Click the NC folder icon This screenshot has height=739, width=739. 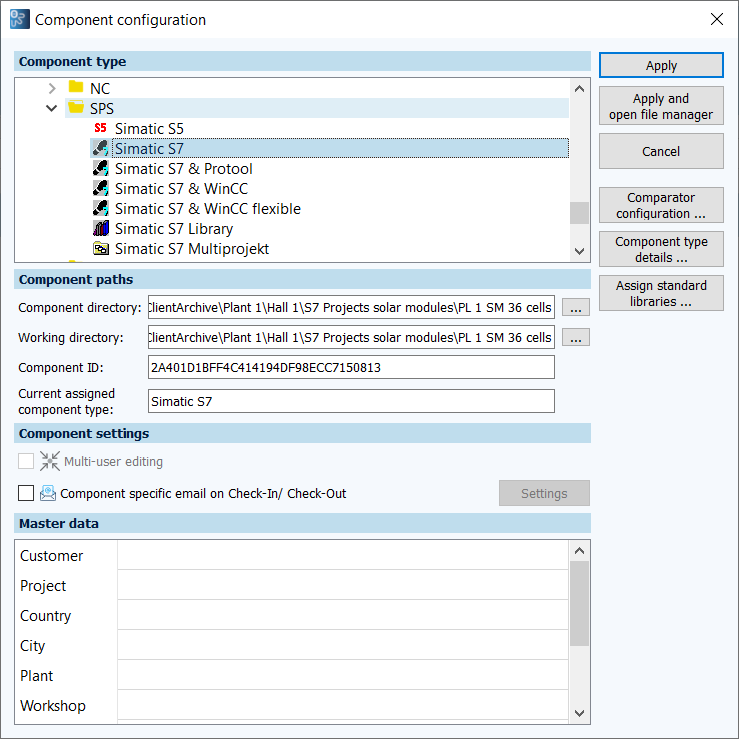click(76, 87)
